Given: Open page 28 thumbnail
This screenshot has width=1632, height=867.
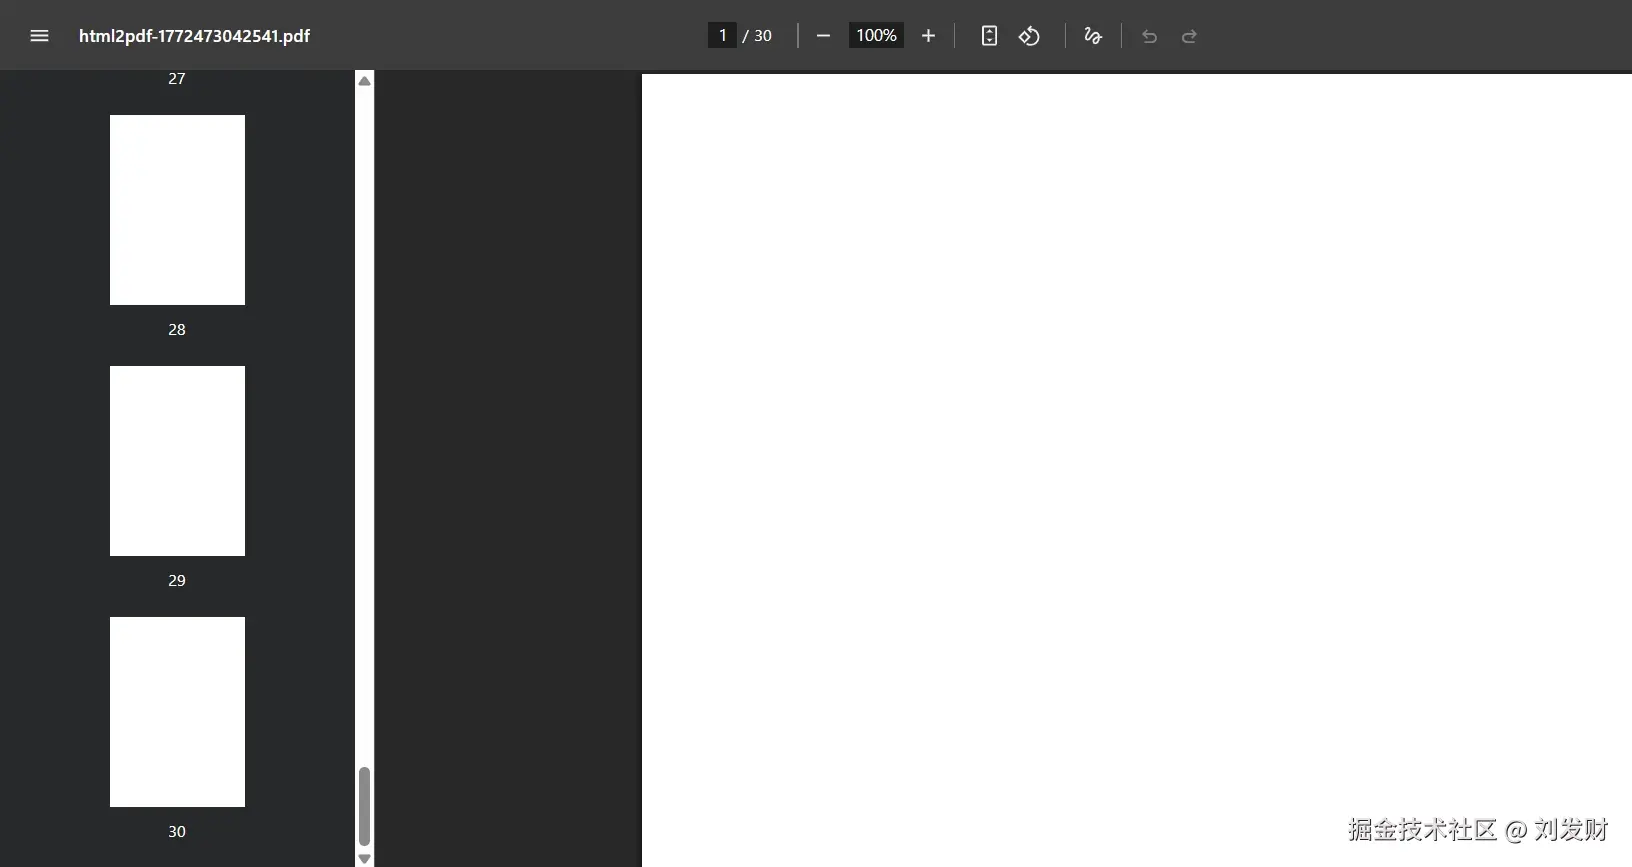Looking at the screenshot, I should point(177,210).
